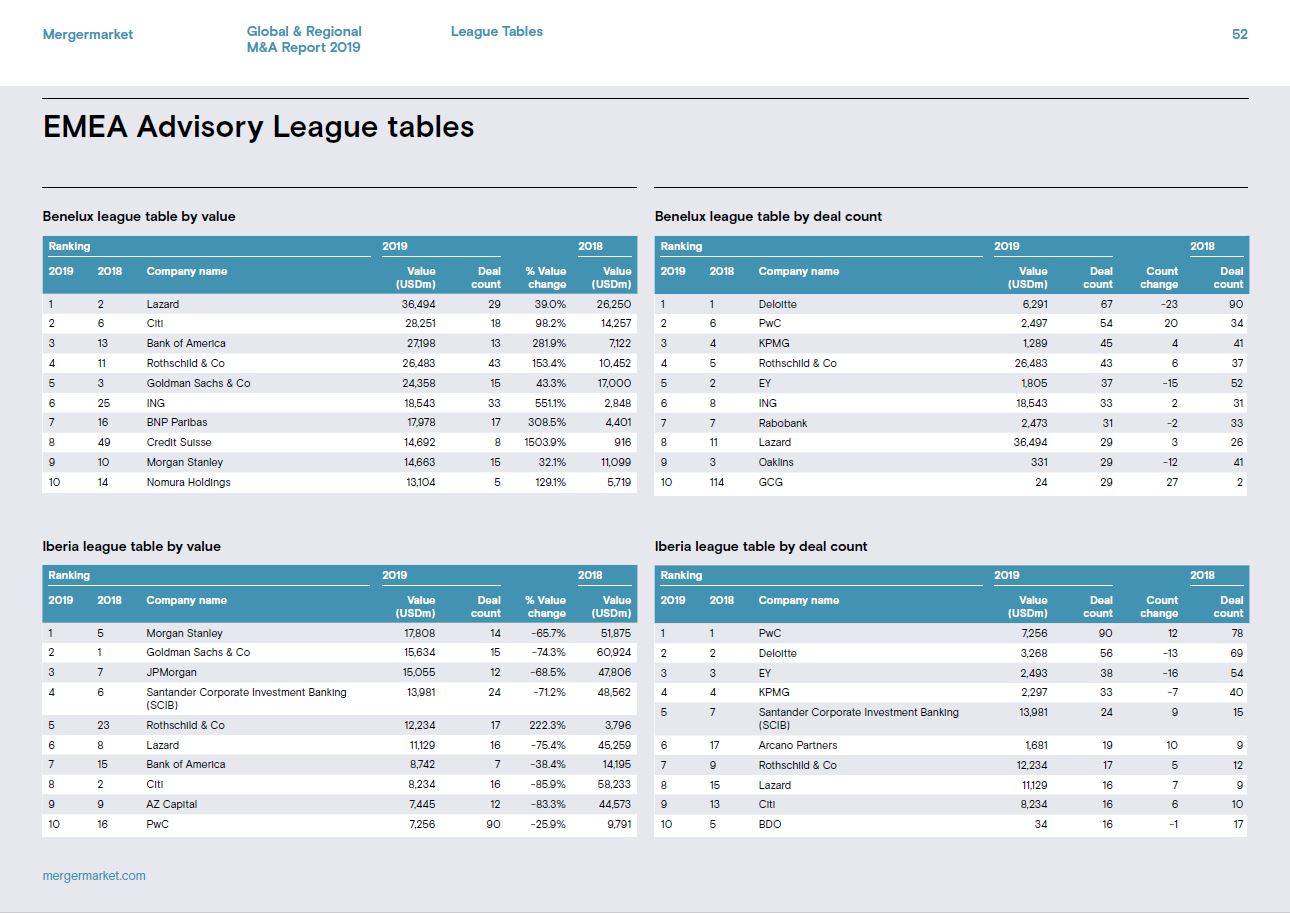Select the 'Oaklins' company name
The image size is (1290, 913).
point(777,462)
